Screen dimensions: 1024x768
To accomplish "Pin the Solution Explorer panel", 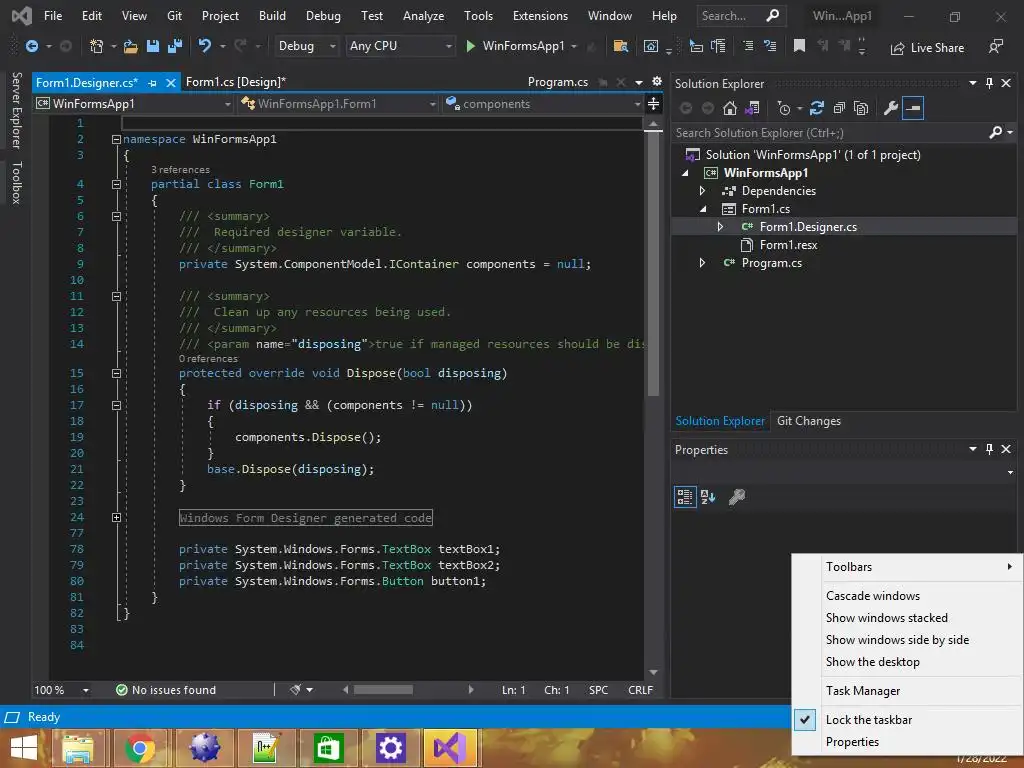I will (989, 83).
